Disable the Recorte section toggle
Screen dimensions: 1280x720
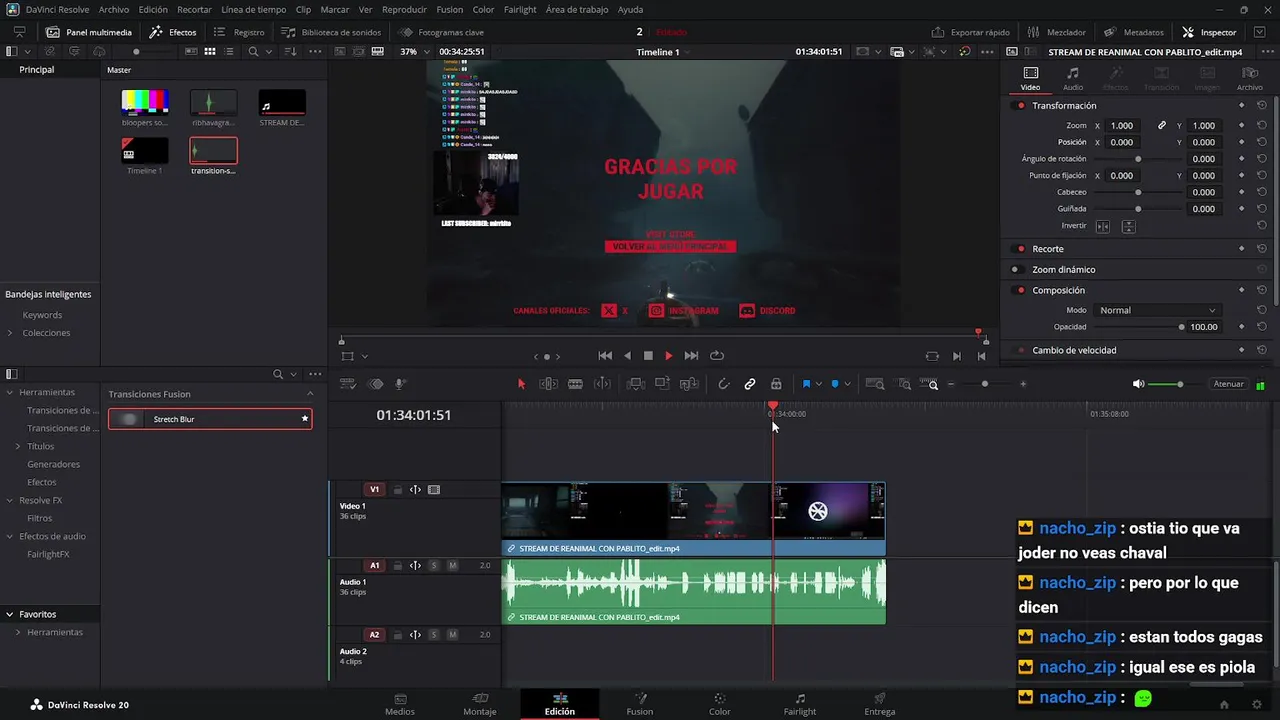pos(1020,249)
